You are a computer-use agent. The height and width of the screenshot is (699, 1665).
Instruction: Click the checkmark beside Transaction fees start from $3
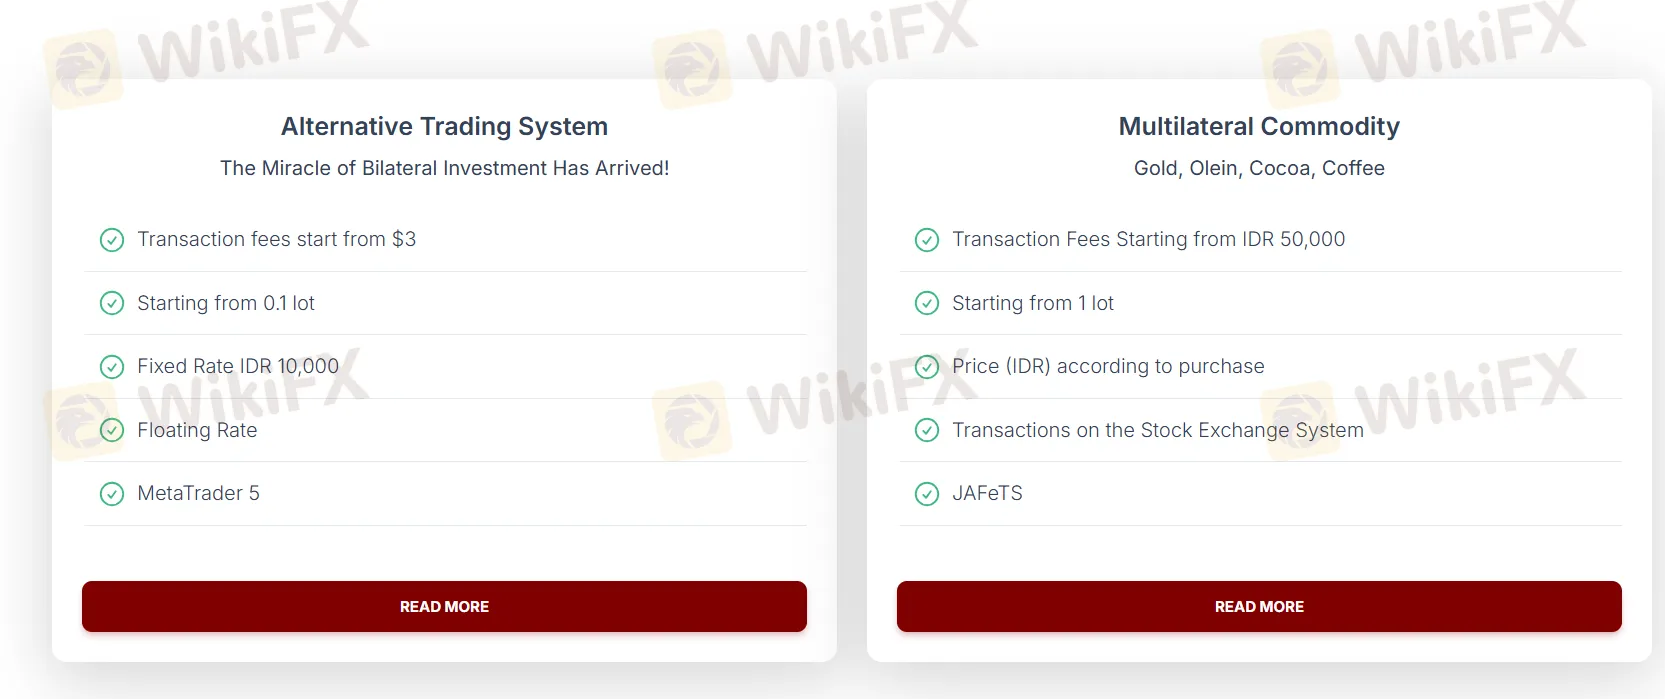tap(112, 240)
